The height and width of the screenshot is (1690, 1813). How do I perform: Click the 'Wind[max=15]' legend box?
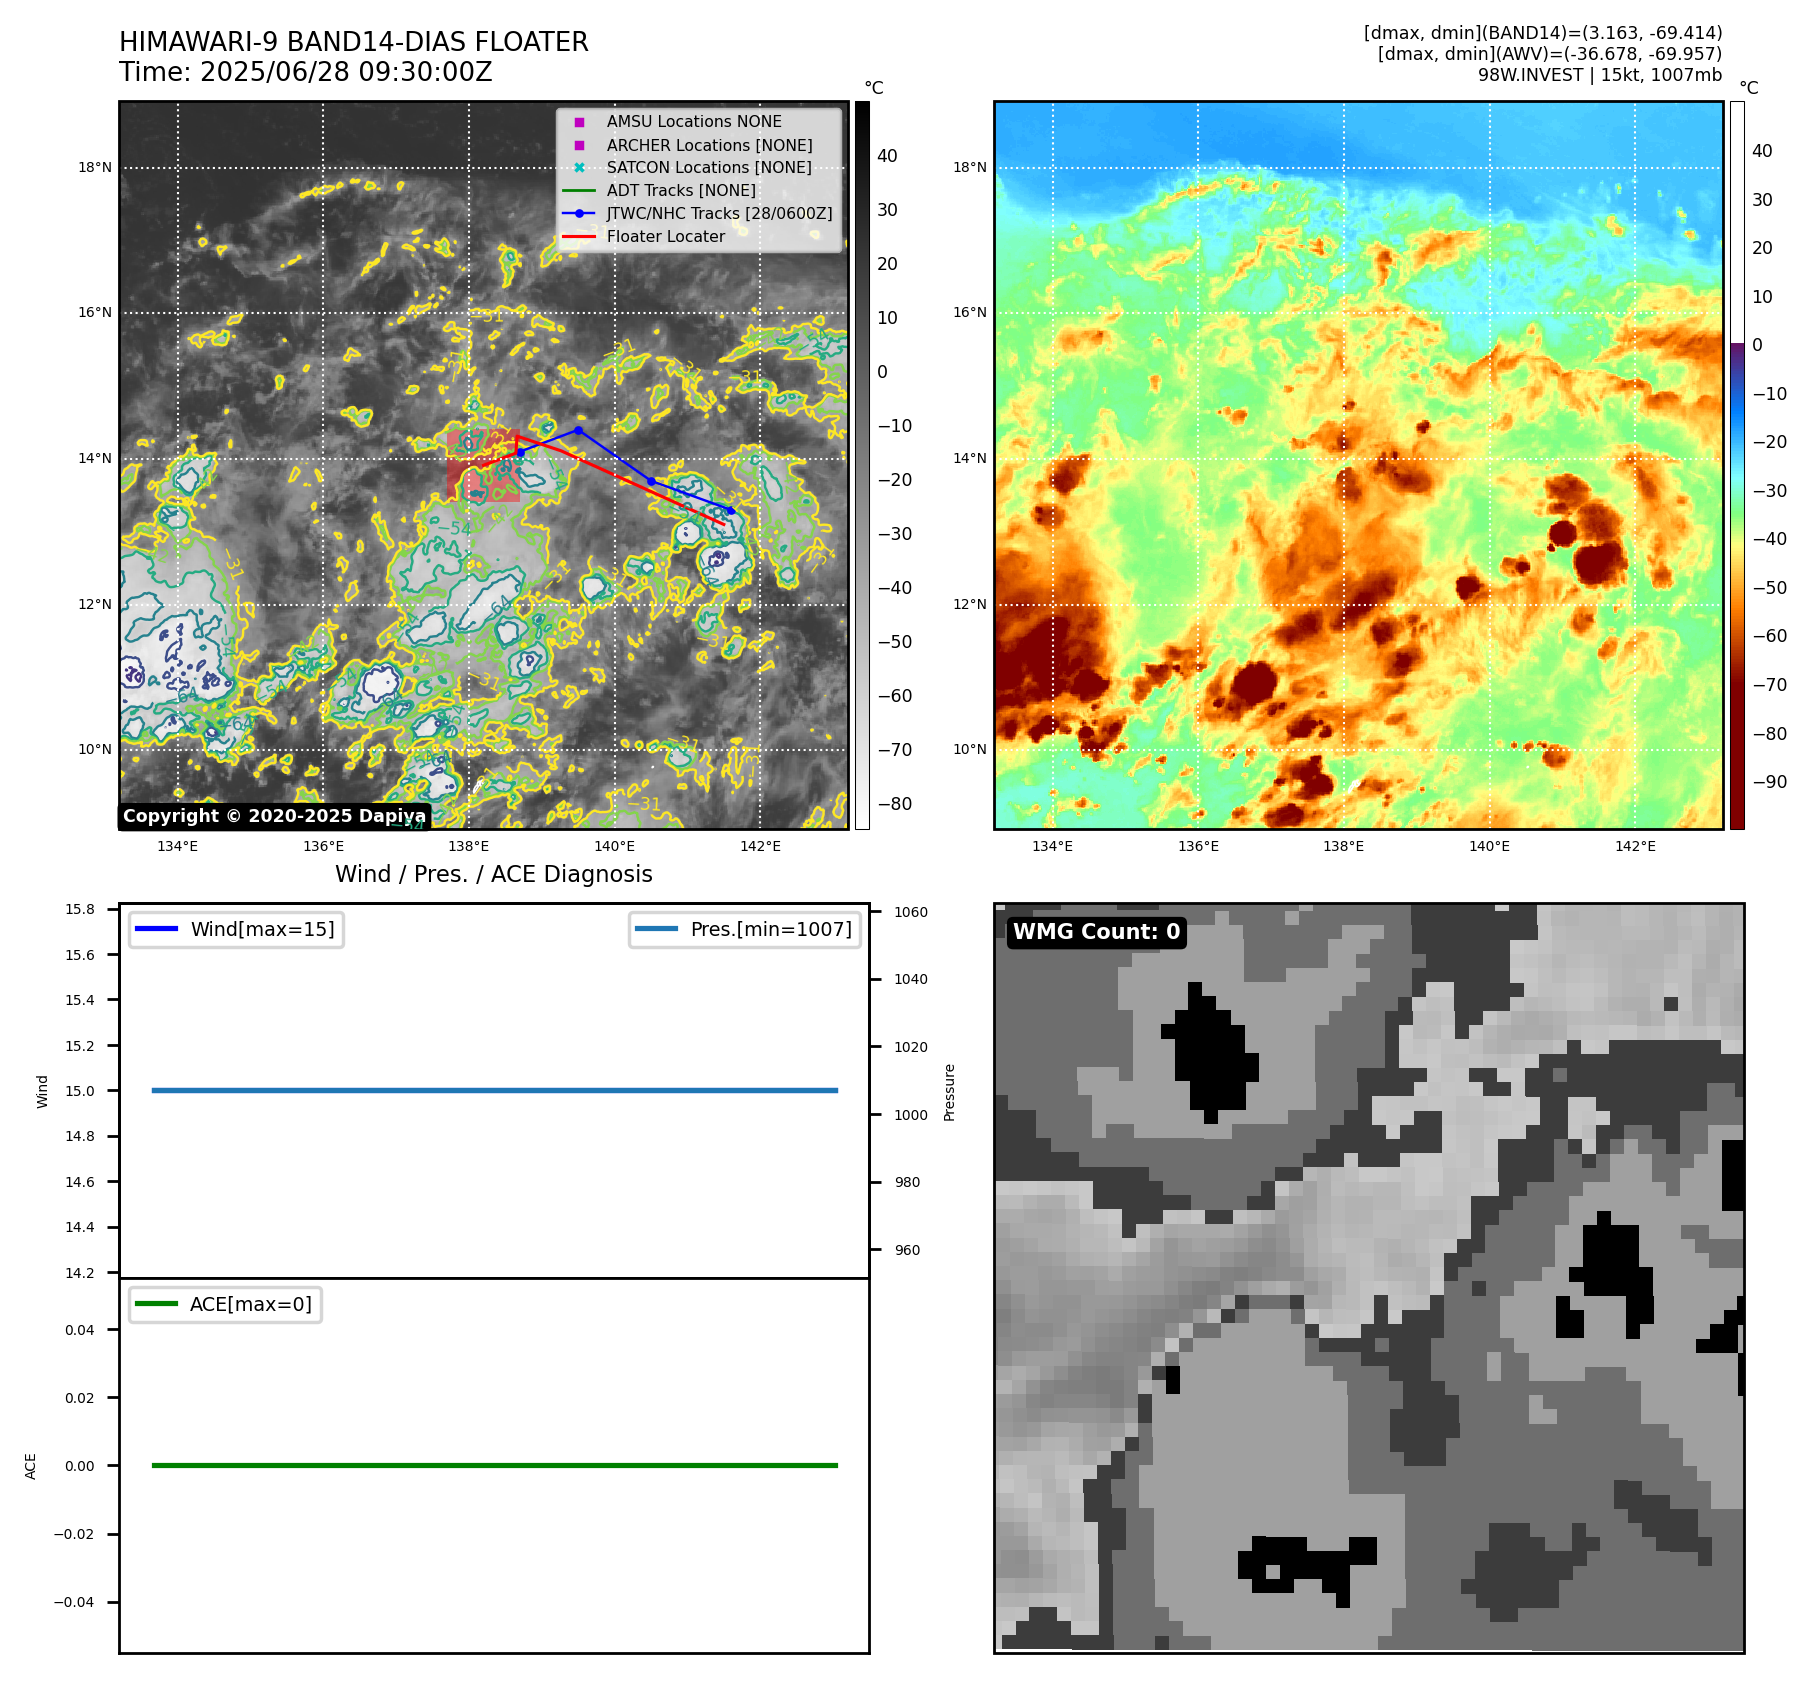coord(236,929)
